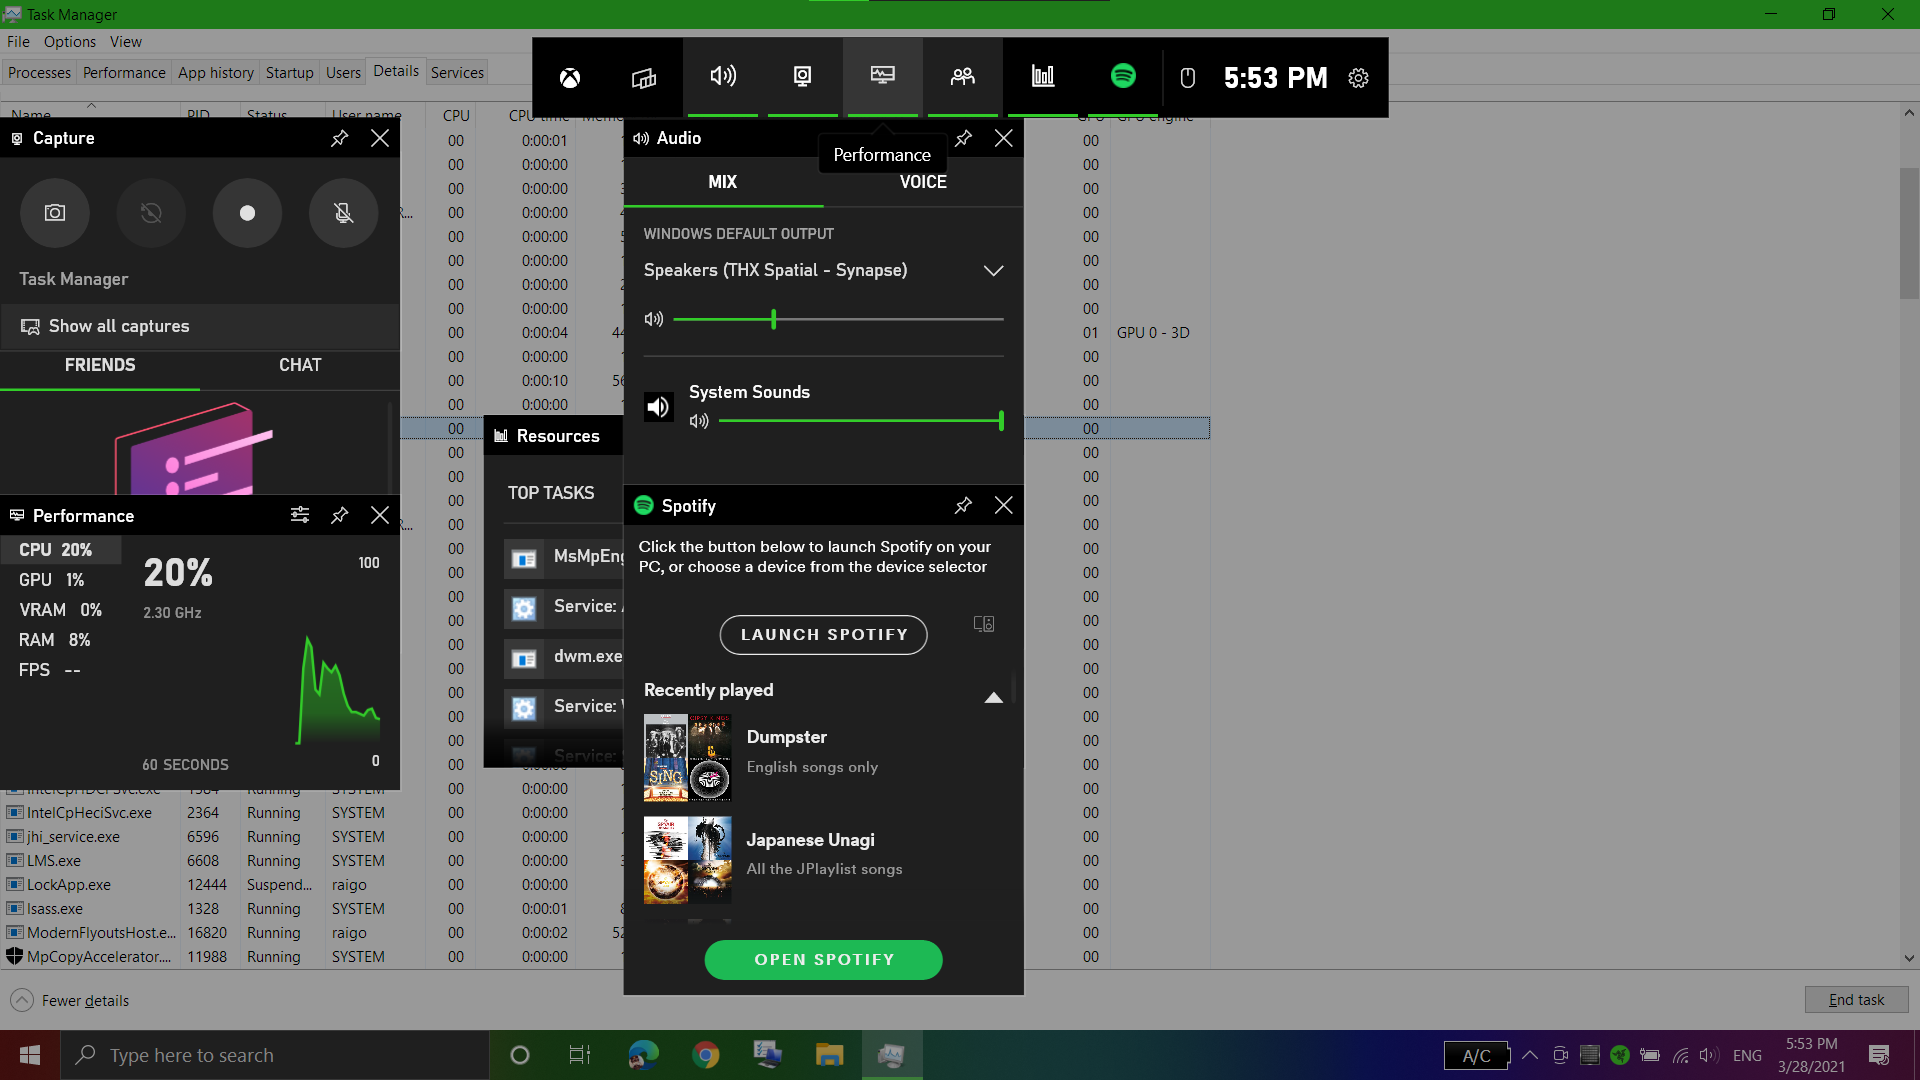
Task: Toggle microphone while recording
Action: 343,213
